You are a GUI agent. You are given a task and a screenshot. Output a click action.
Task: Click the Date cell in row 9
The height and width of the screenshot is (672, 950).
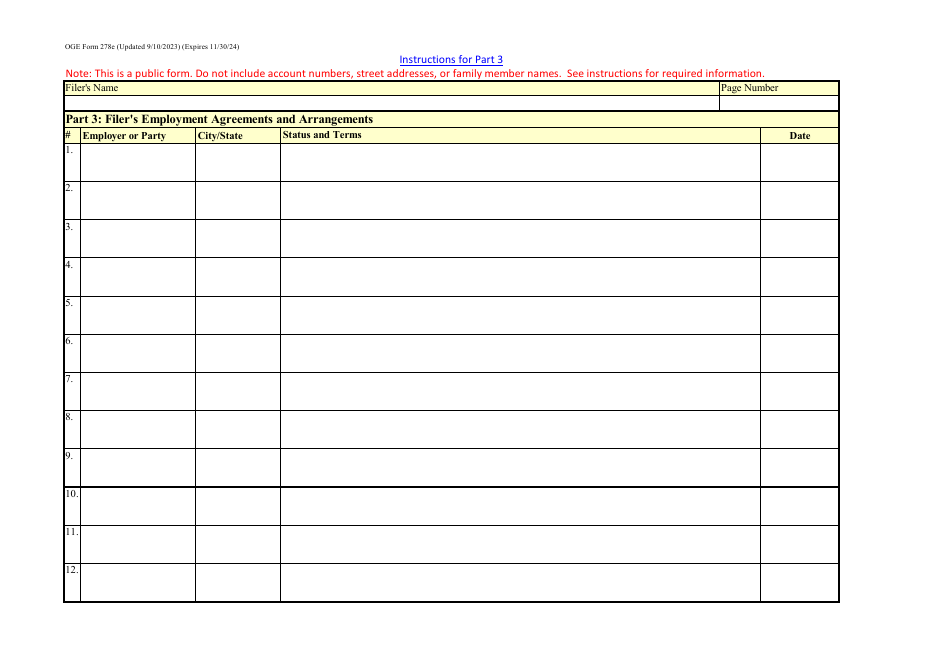tap(800, 466)
